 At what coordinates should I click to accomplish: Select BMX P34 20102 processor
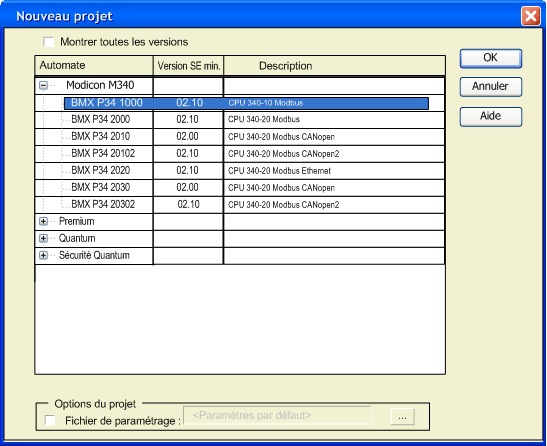240,154
